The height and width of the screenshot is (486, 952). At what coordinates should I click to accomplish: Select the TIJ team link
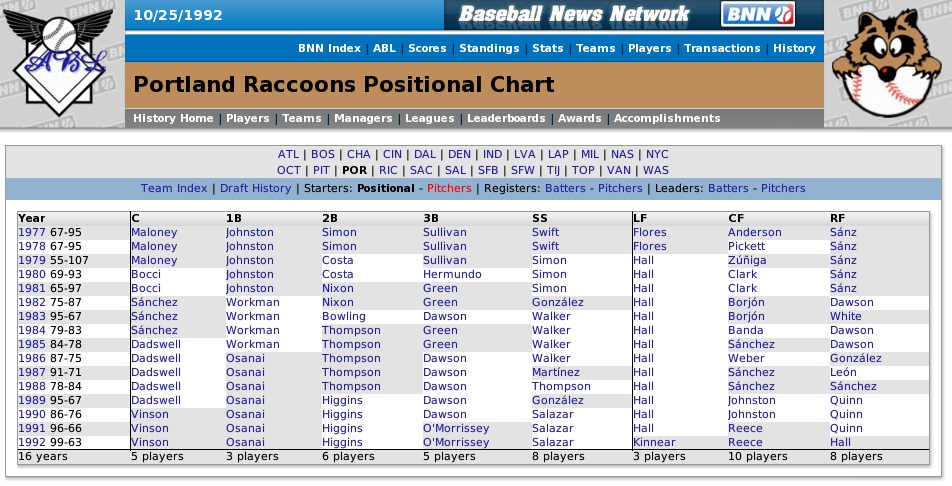553,170
